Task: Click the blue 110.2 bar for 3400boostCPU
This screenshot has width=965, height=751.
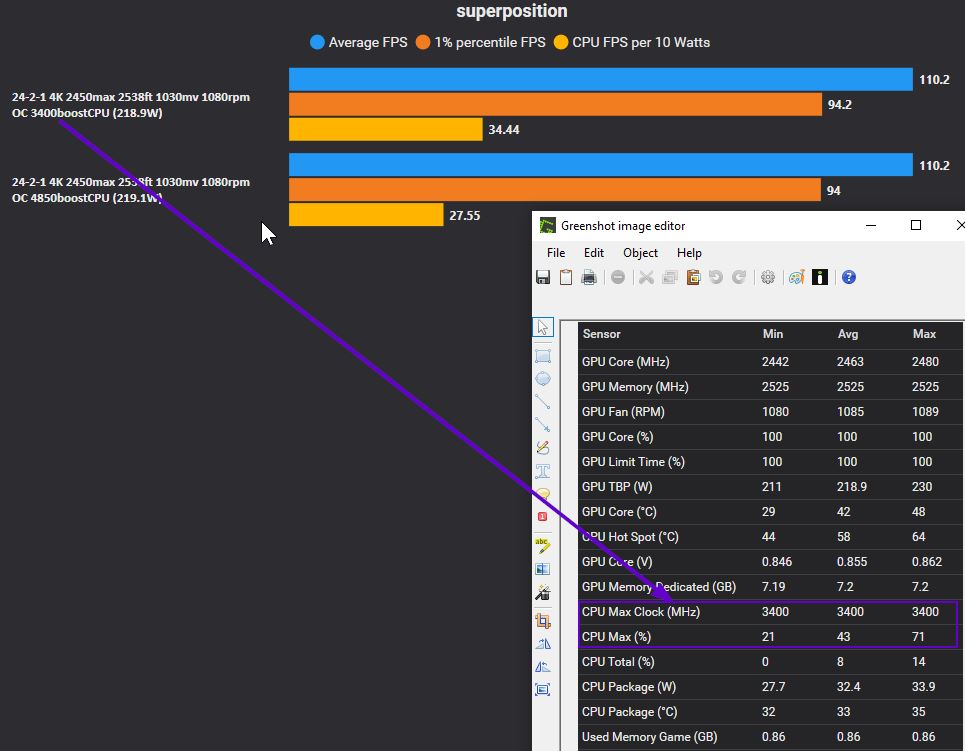Action: (601, 79)
